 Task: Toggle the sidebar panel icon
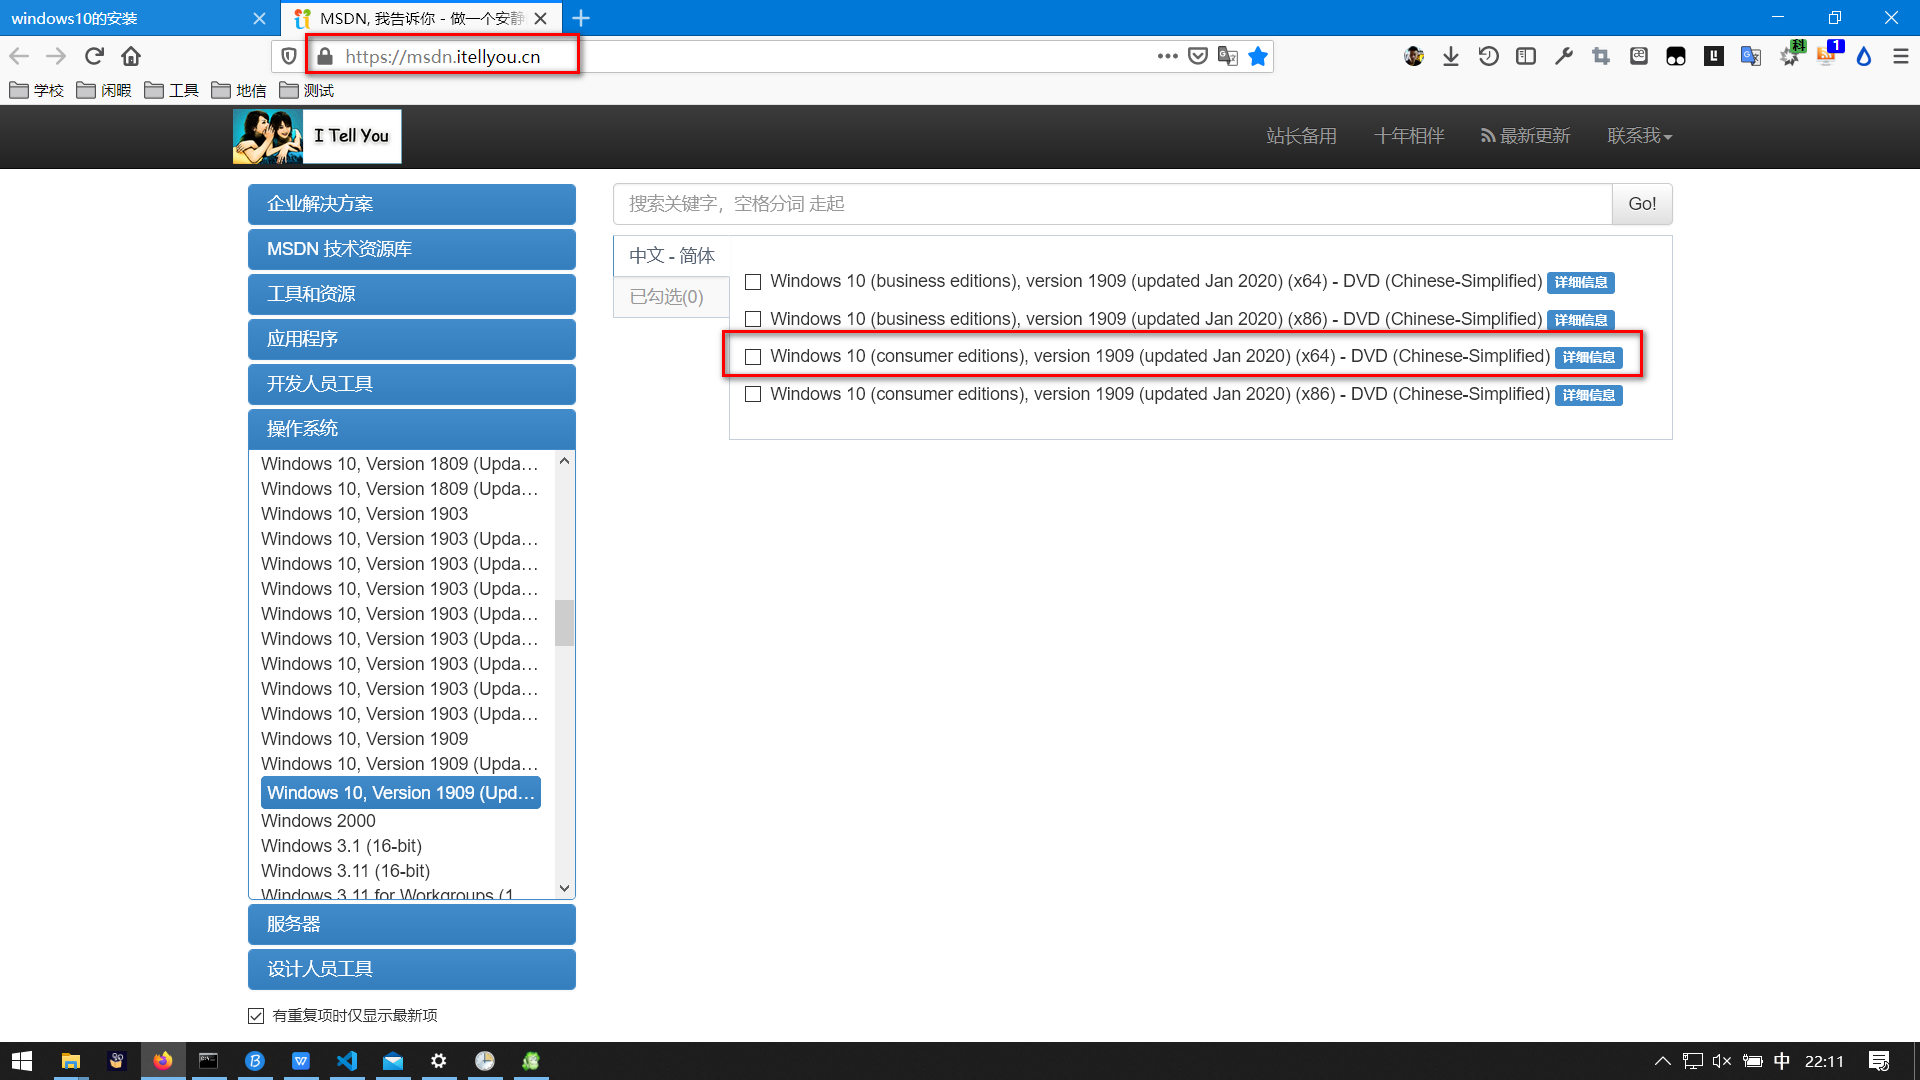pyautogui.click(x=1526, y=56)
